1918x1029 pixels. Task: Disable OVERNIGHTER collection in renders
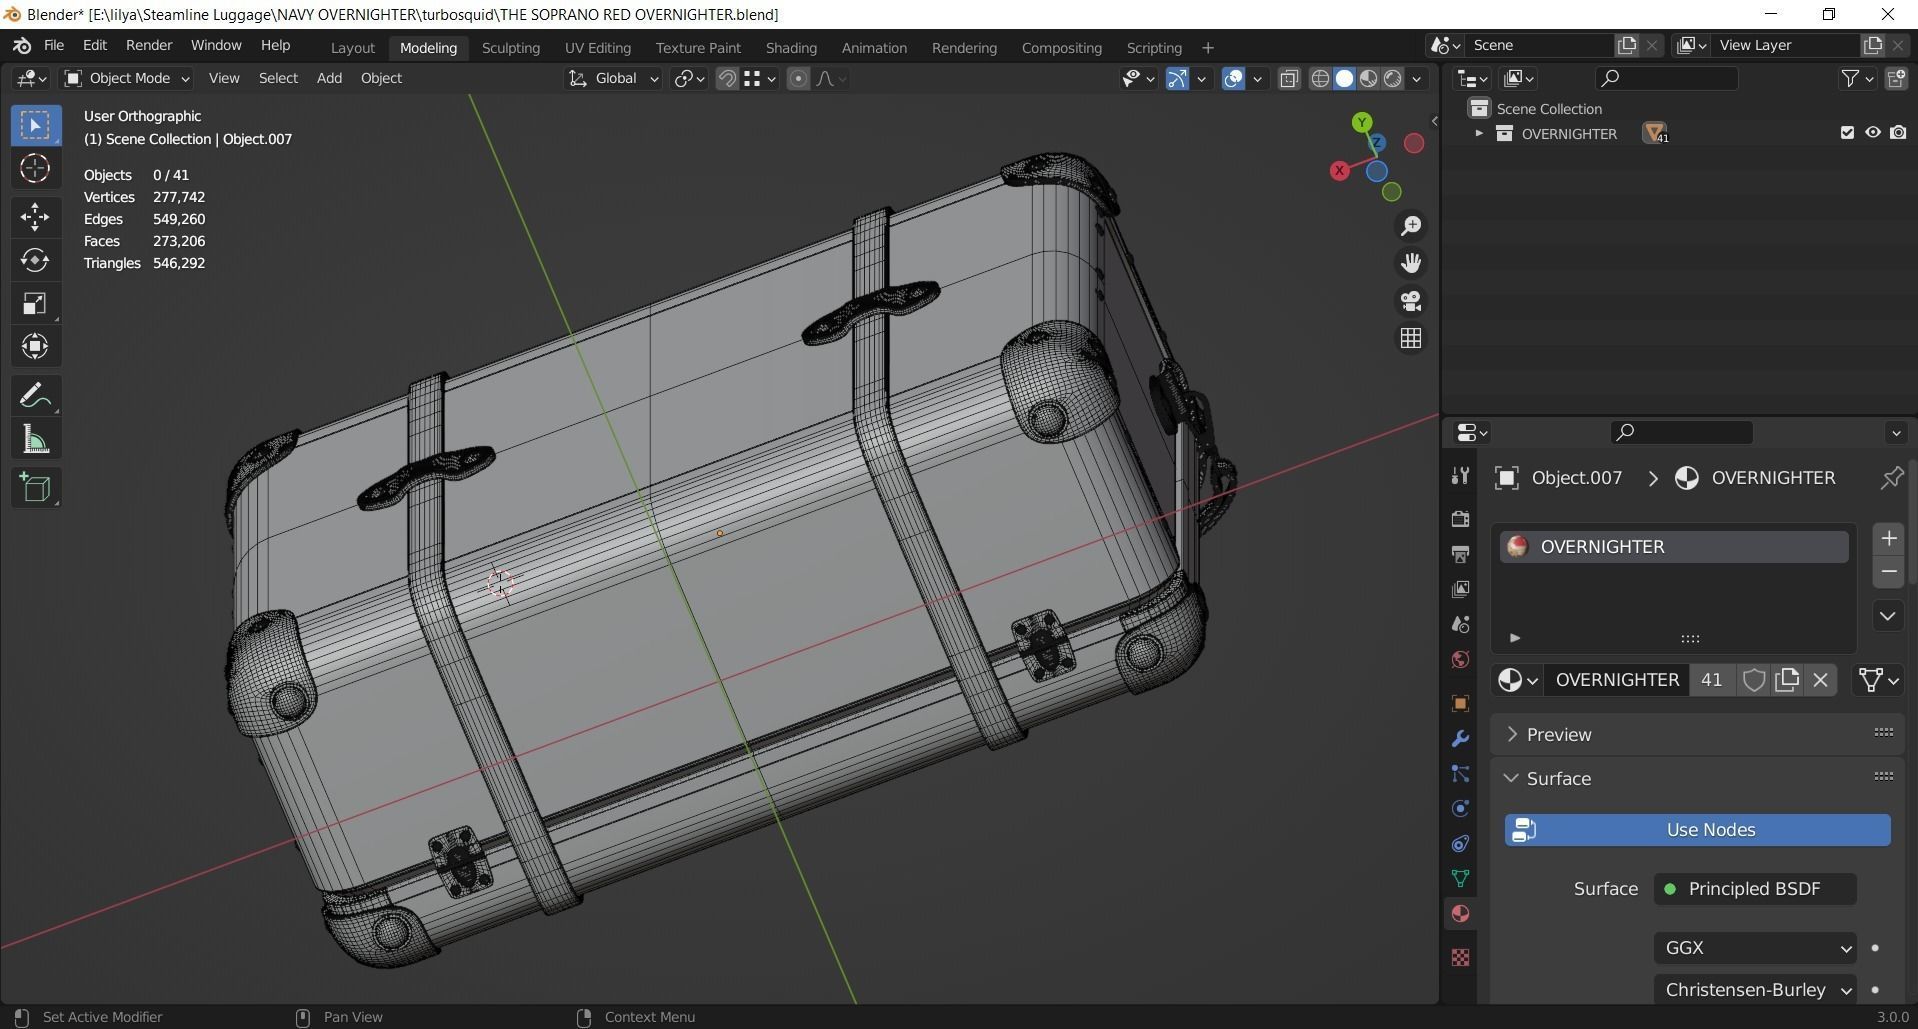(1898, 133)
